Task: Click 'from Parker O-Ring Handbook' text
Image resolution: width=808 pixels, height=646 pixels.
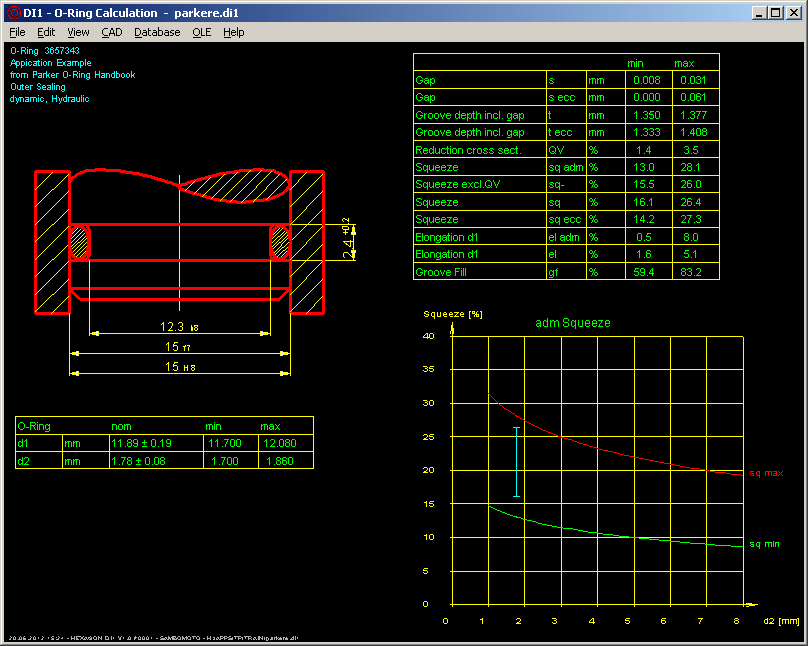Action: coord(73,75)
